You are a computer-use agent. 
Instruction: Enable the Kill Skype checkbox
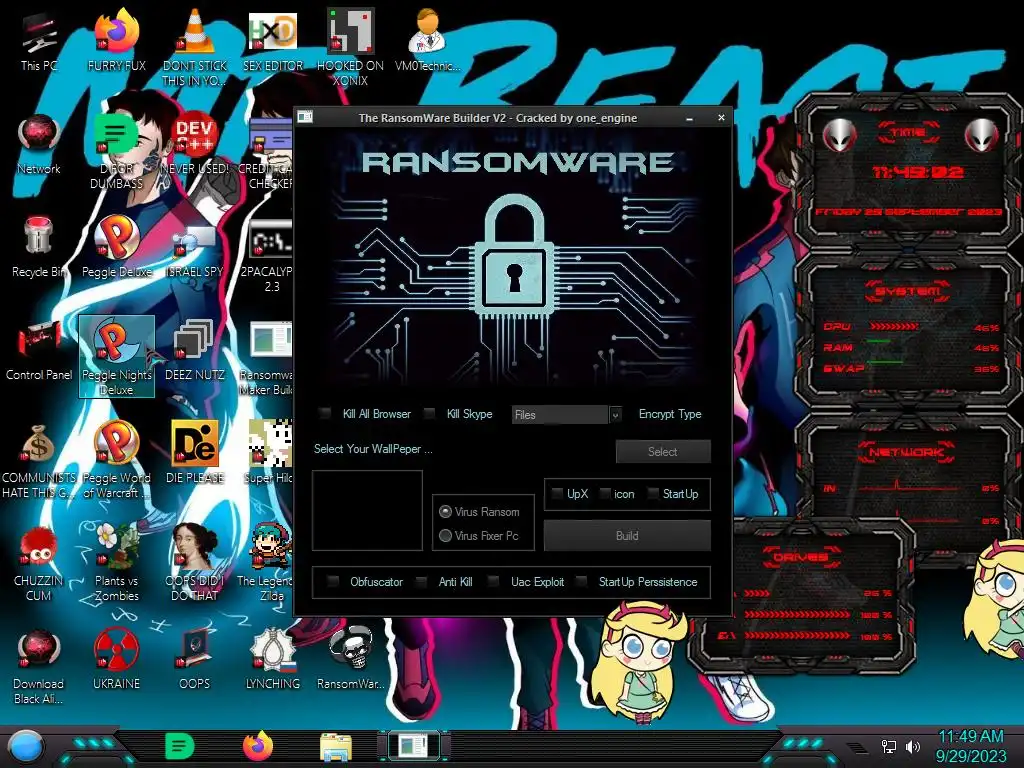[x=429, y=413]
